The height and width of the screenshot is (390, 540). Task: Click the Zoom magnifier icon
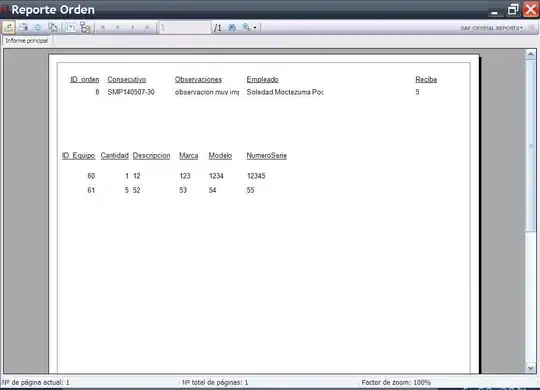pos(246,27)
